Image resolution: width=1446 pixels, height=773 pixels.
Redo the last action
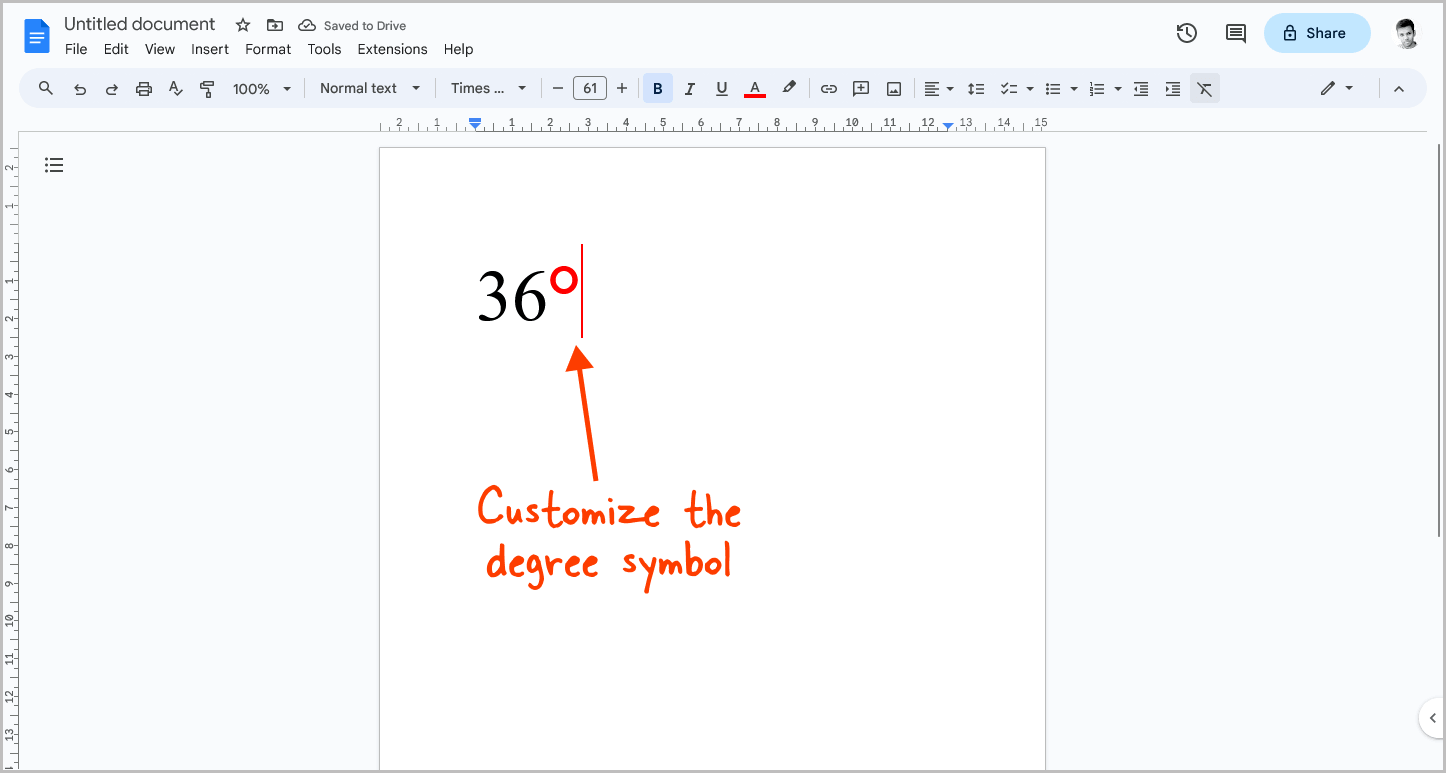(x=111, y=88)
